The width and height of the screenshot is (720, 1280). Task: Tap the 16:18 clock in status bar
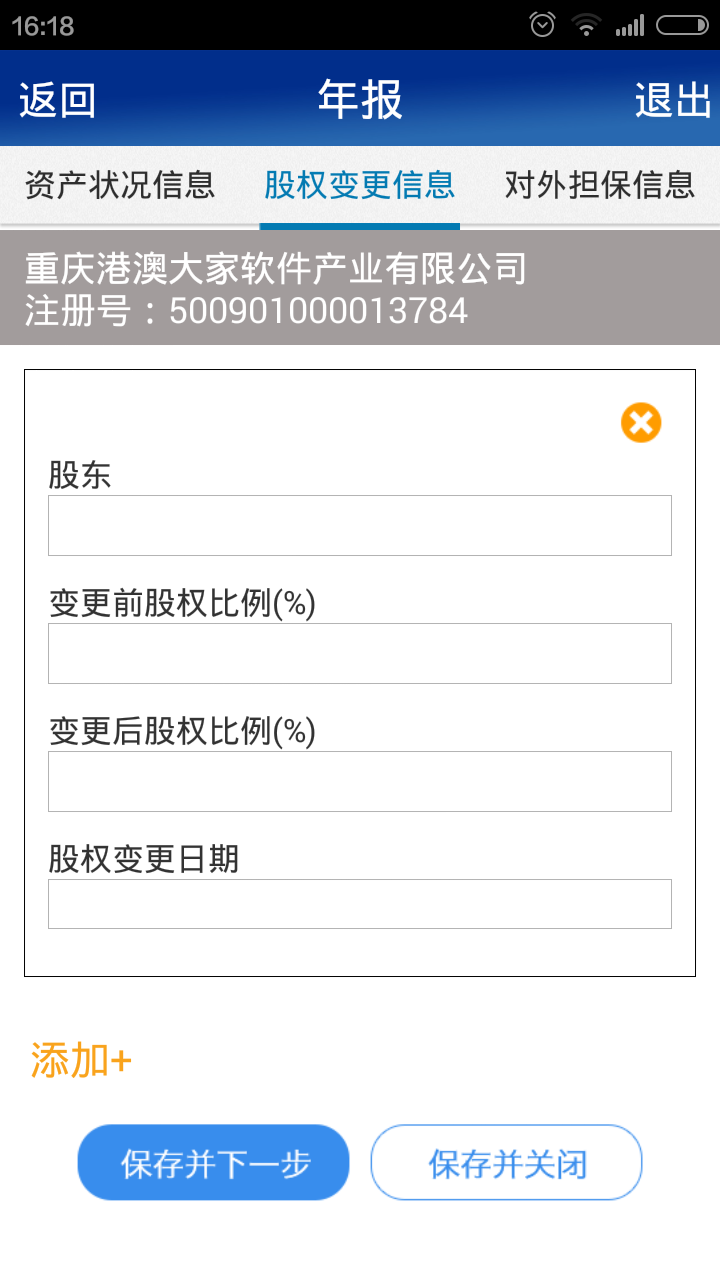(x=43, y=26)
